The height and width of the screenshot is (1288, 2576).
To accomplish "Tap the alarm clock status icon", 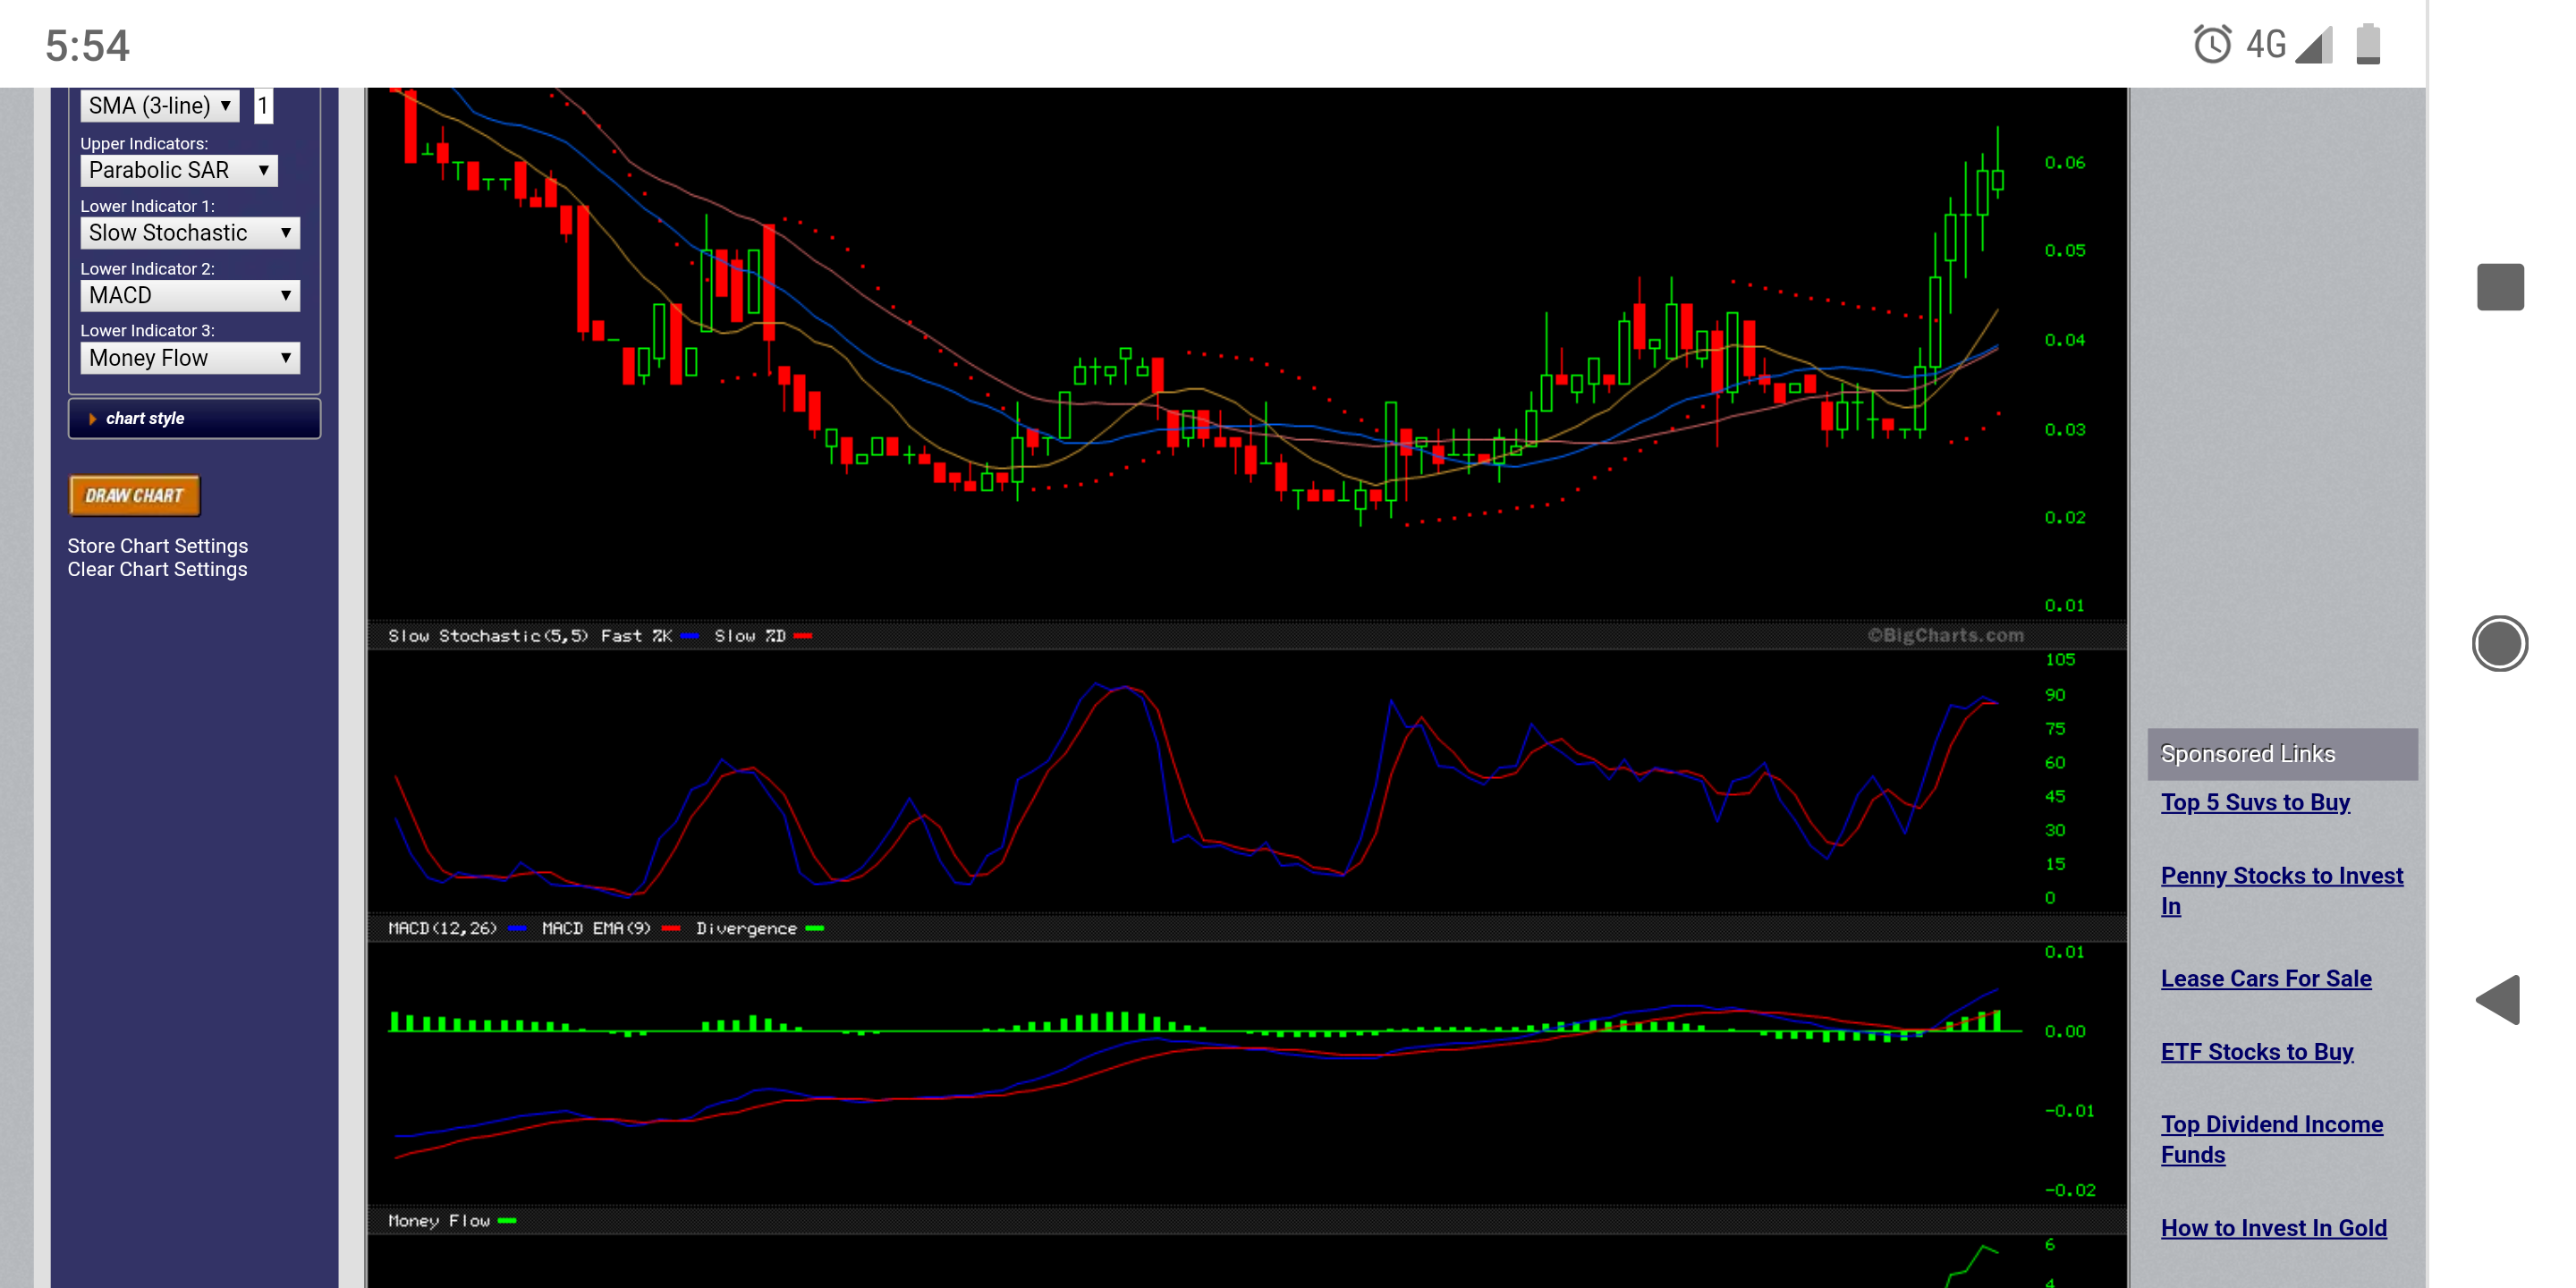I will pyautogui.click(x=2212, y=44).
